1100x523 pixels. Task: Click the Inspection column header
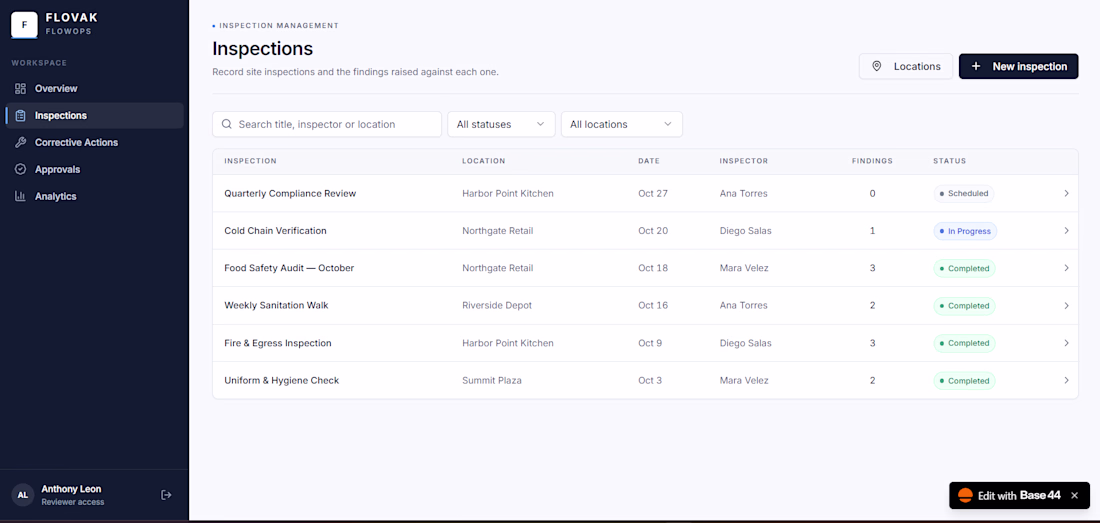pos(250,161)
